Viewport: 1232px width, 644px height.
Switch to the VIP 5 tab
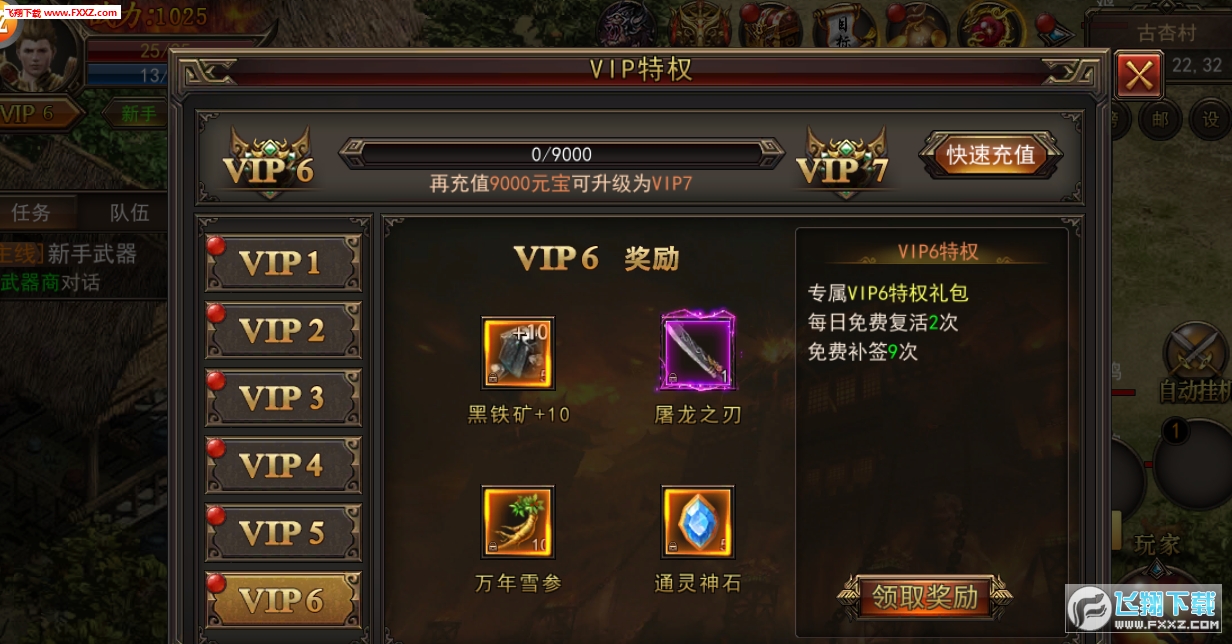pos(283,533)
